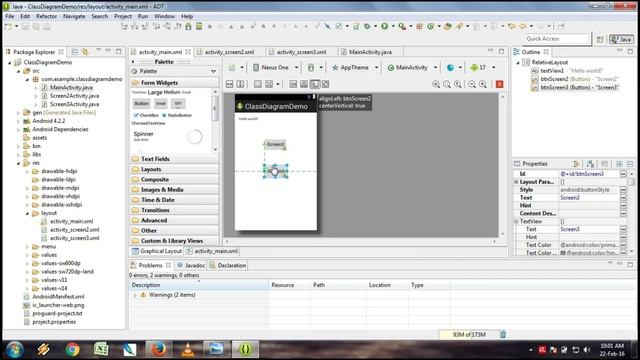Open the Declaration tab
This screenshot has height=360, width=640.
[228, 265]
